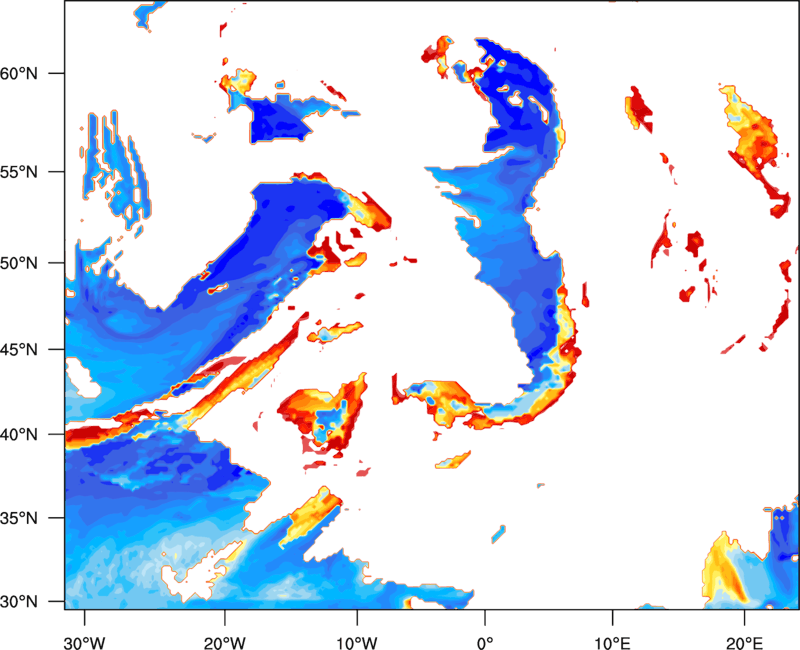Click the 30°W longitude label

point(85,643)
